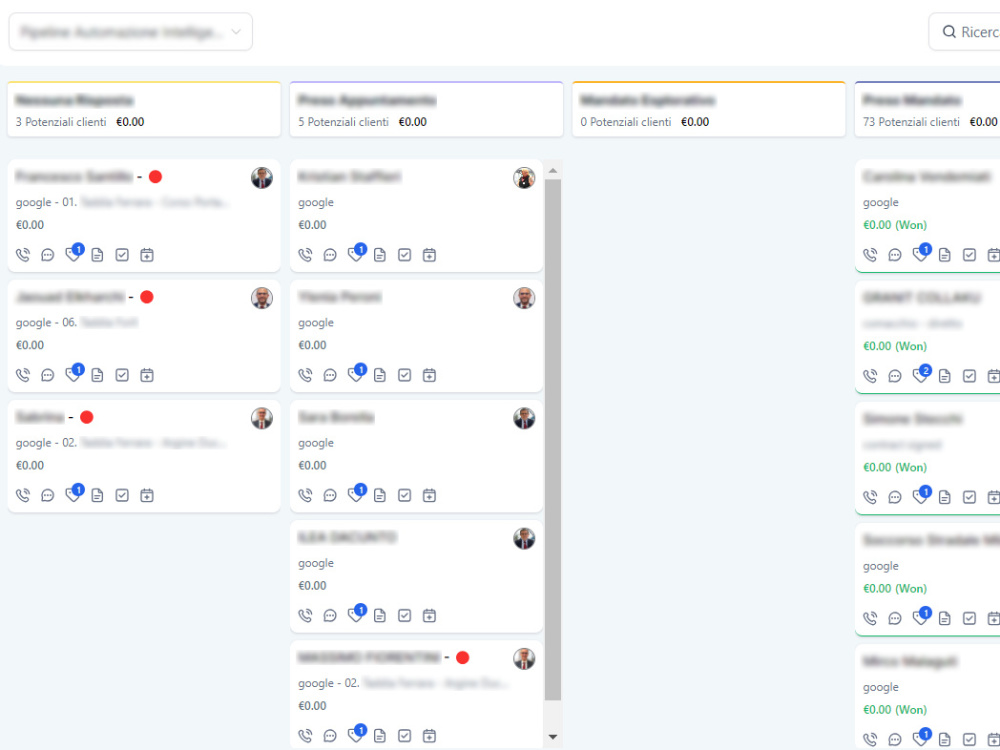View tags on the google - 06. card
Viewport: 1000px width, 750px height.
pos(73,374)
